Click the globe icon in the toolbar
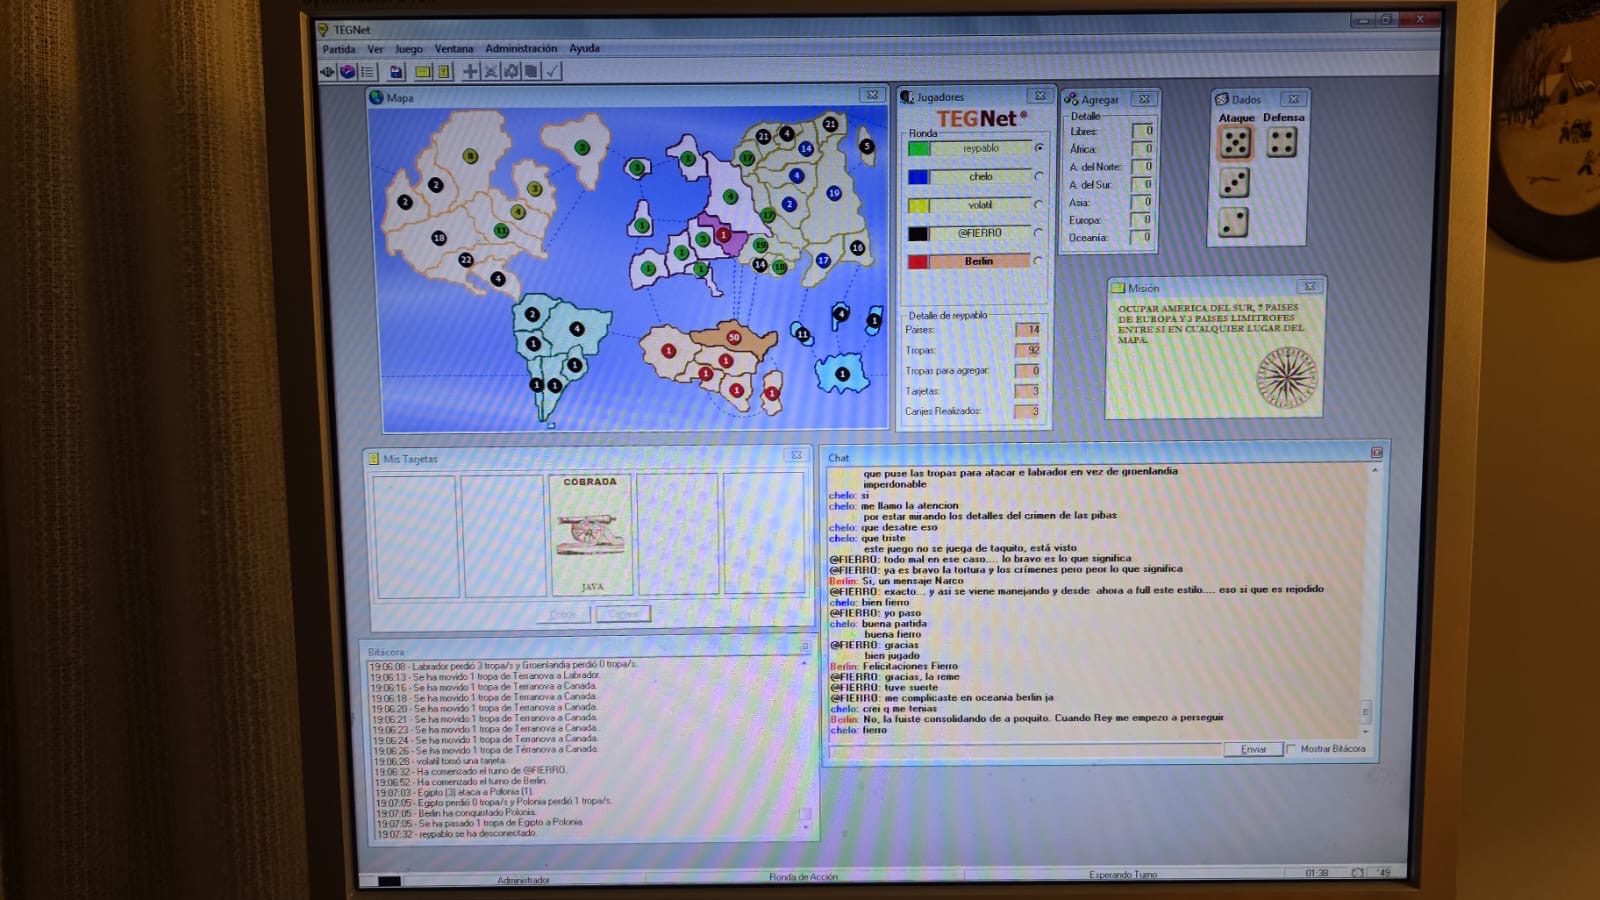Image resolution: width=1600 pixels, height=900 pixels. (x=347, y=72)
